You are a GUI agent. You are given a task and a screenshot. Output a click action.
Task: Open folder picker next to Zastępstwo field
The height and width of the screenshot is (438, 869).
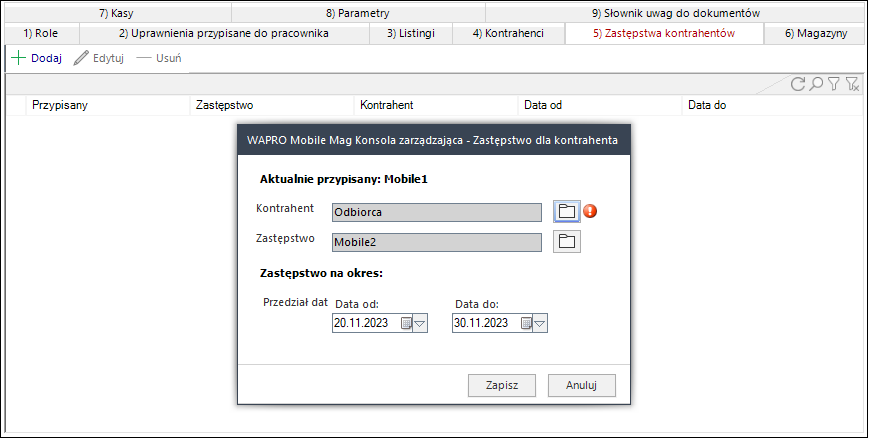pos(567,241)
